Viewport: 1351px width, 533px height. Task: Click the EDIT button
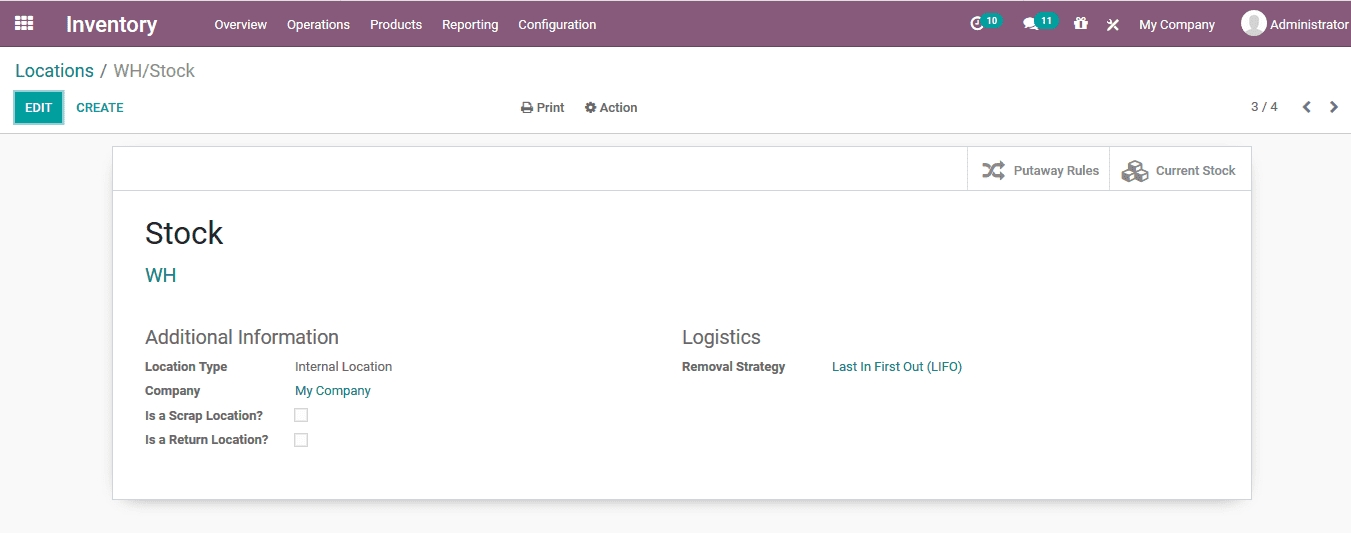pyautogui.click(x=39, y=108)
